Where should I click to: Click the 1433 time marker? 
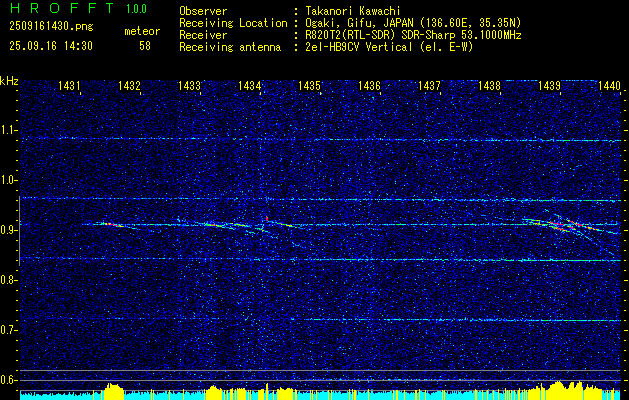point(189,85)
